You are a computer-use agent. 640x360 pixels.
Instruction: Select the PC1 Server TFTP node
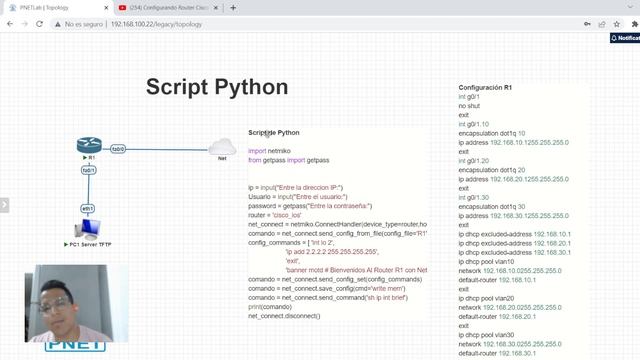coord(88,229)
